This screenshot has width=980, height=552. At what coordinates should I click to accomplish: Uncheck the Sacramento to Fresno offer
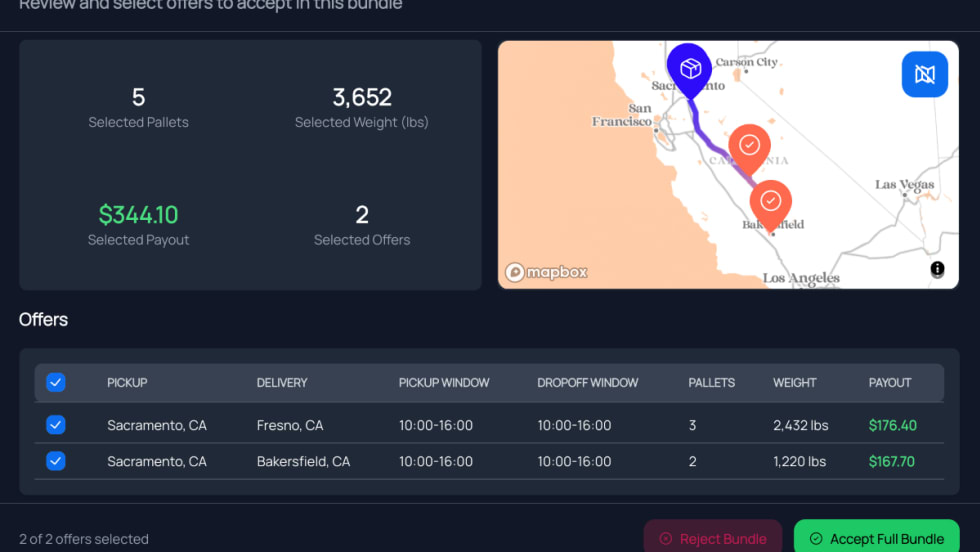56,425
